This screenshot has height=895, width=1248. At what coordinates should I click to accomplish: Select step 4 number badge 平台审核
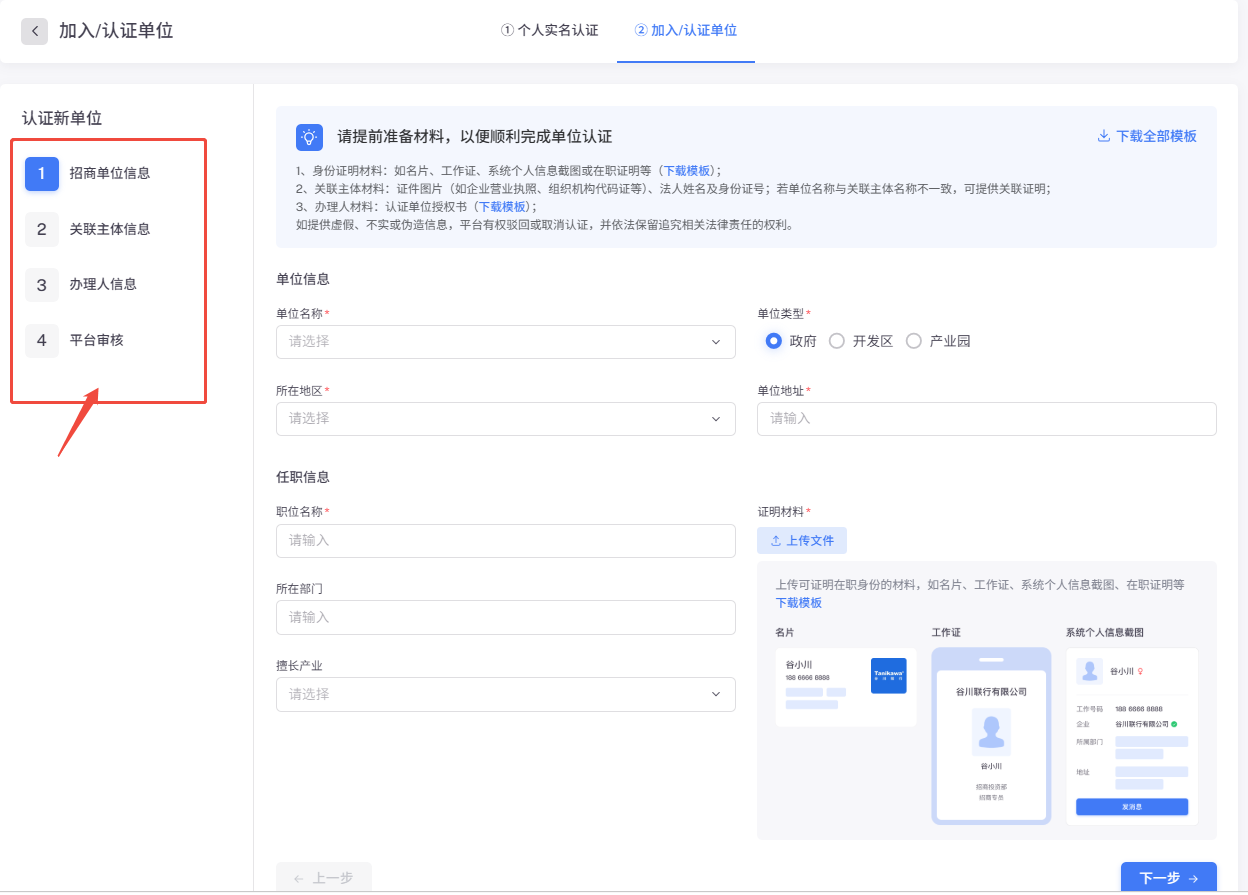point(42,341)
